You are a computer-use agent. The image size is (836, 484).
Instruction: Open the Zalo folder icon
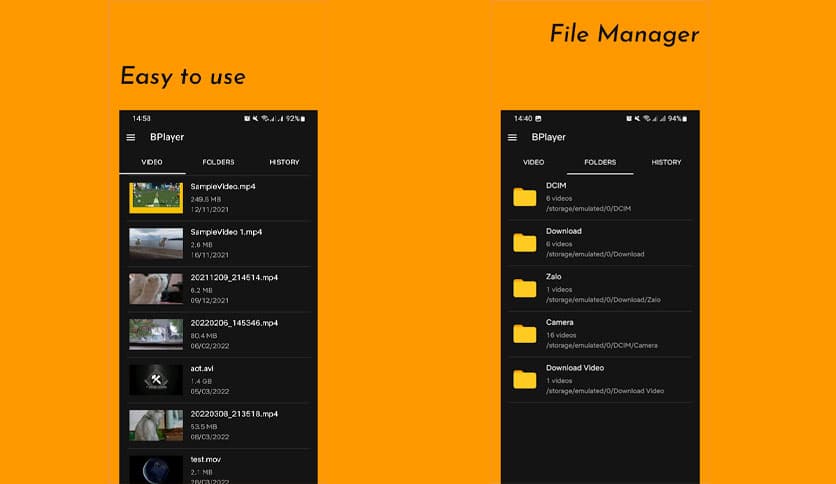click(x=525, y=288)
